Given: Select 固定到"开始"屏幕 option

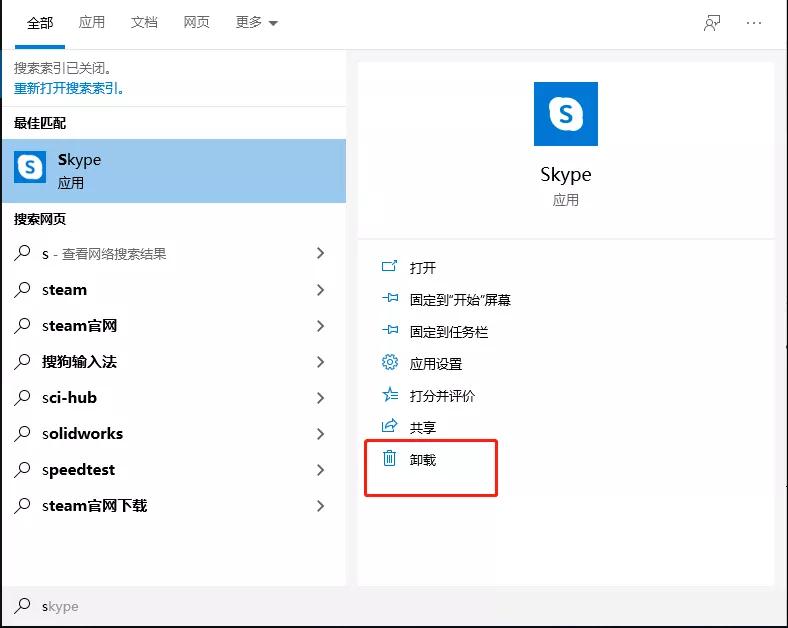Looking at the screenshot, I should [460, 300].
